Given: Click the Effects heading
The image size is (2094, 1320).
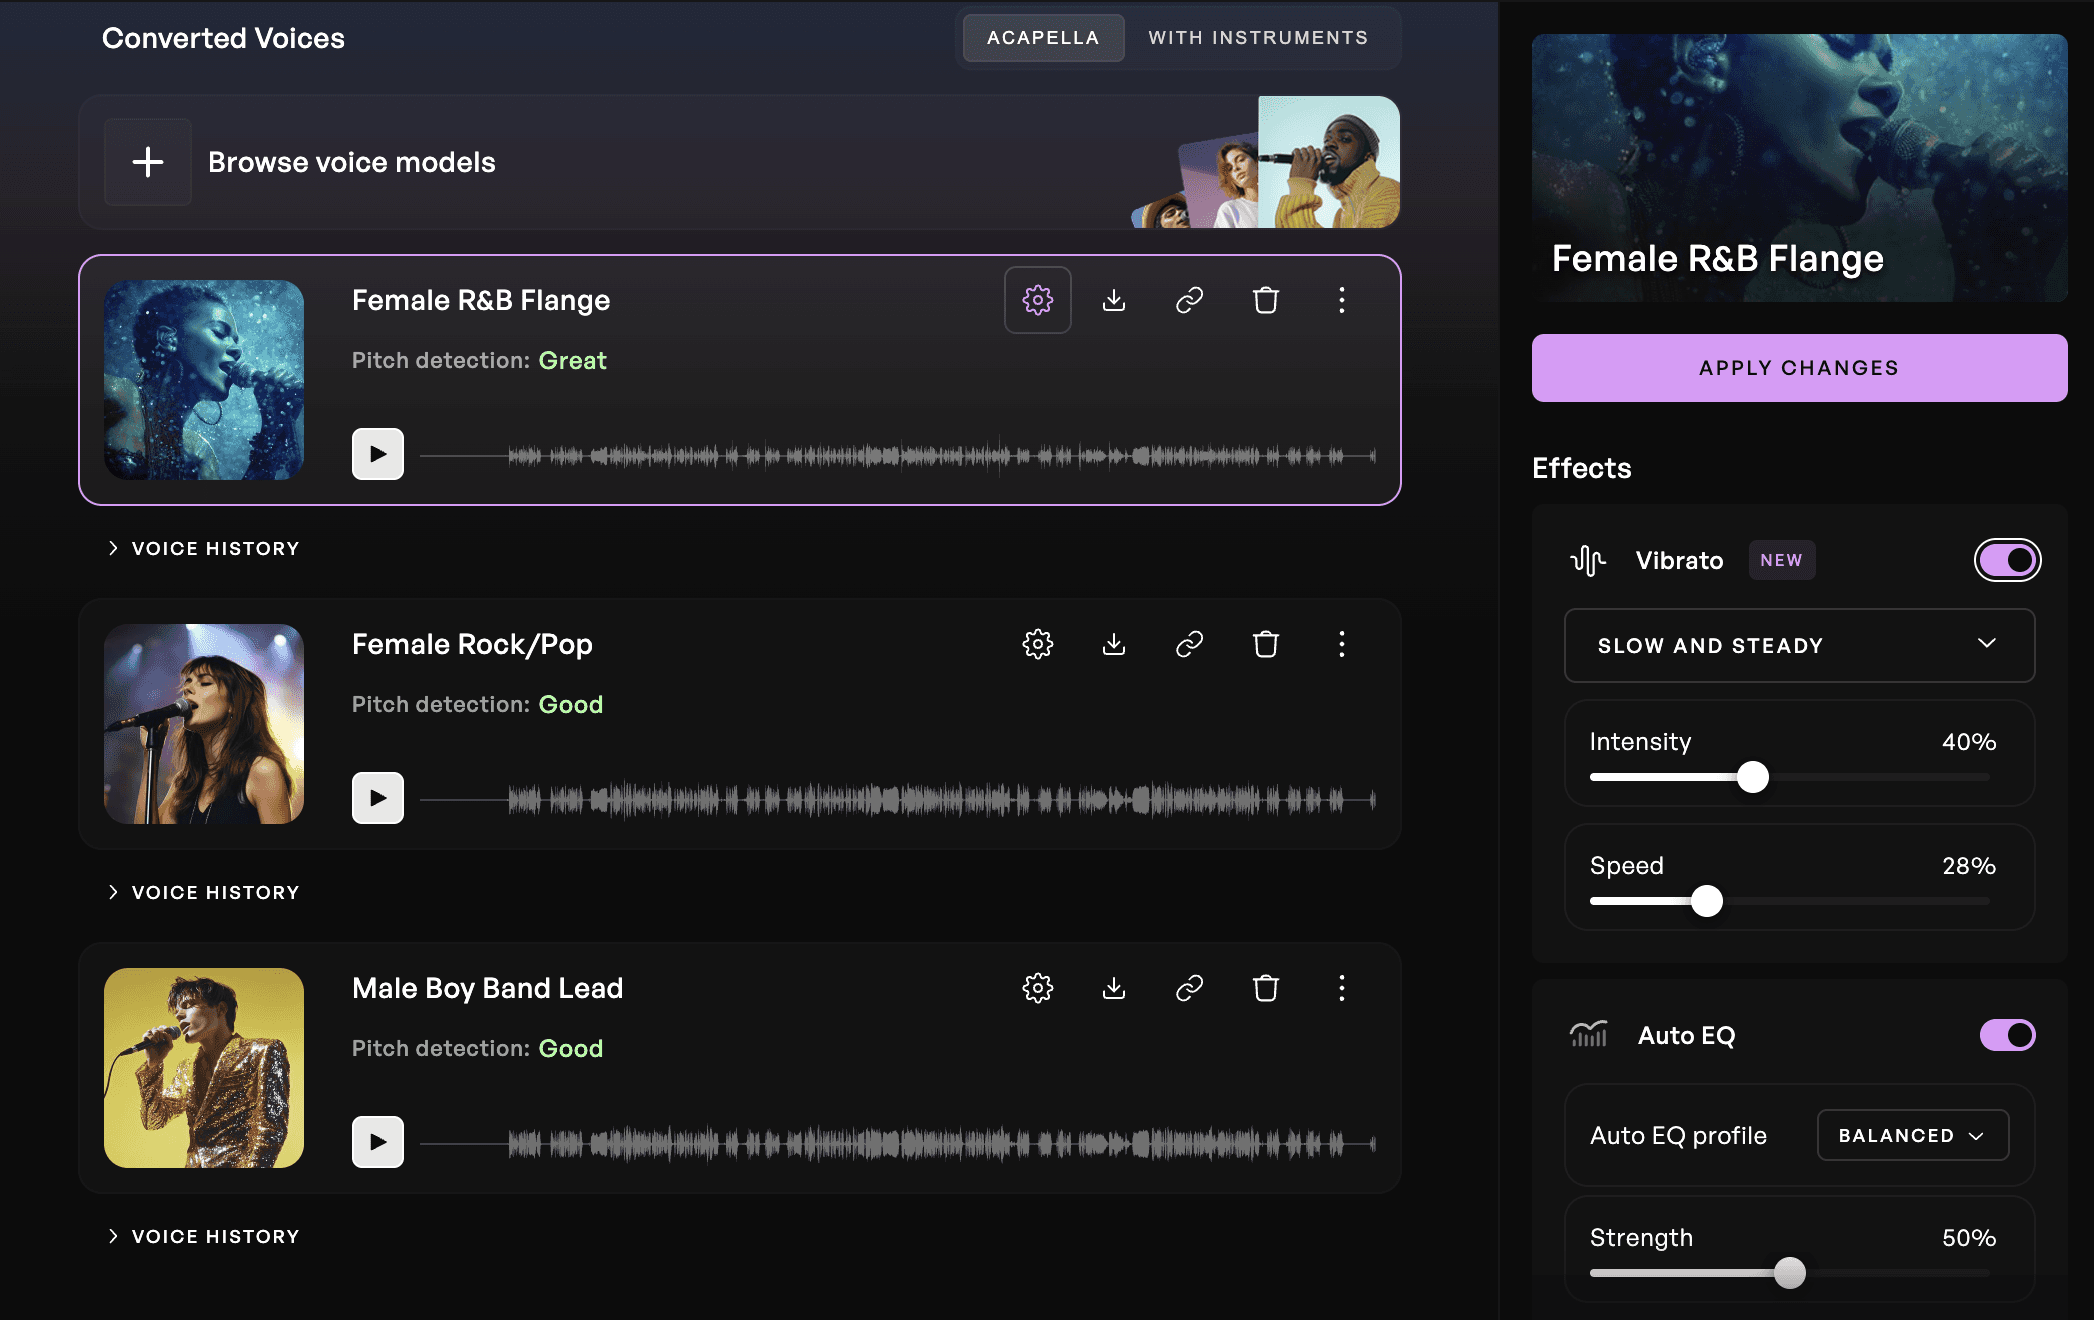Looking at the screenshot, I should (1581, 468).
